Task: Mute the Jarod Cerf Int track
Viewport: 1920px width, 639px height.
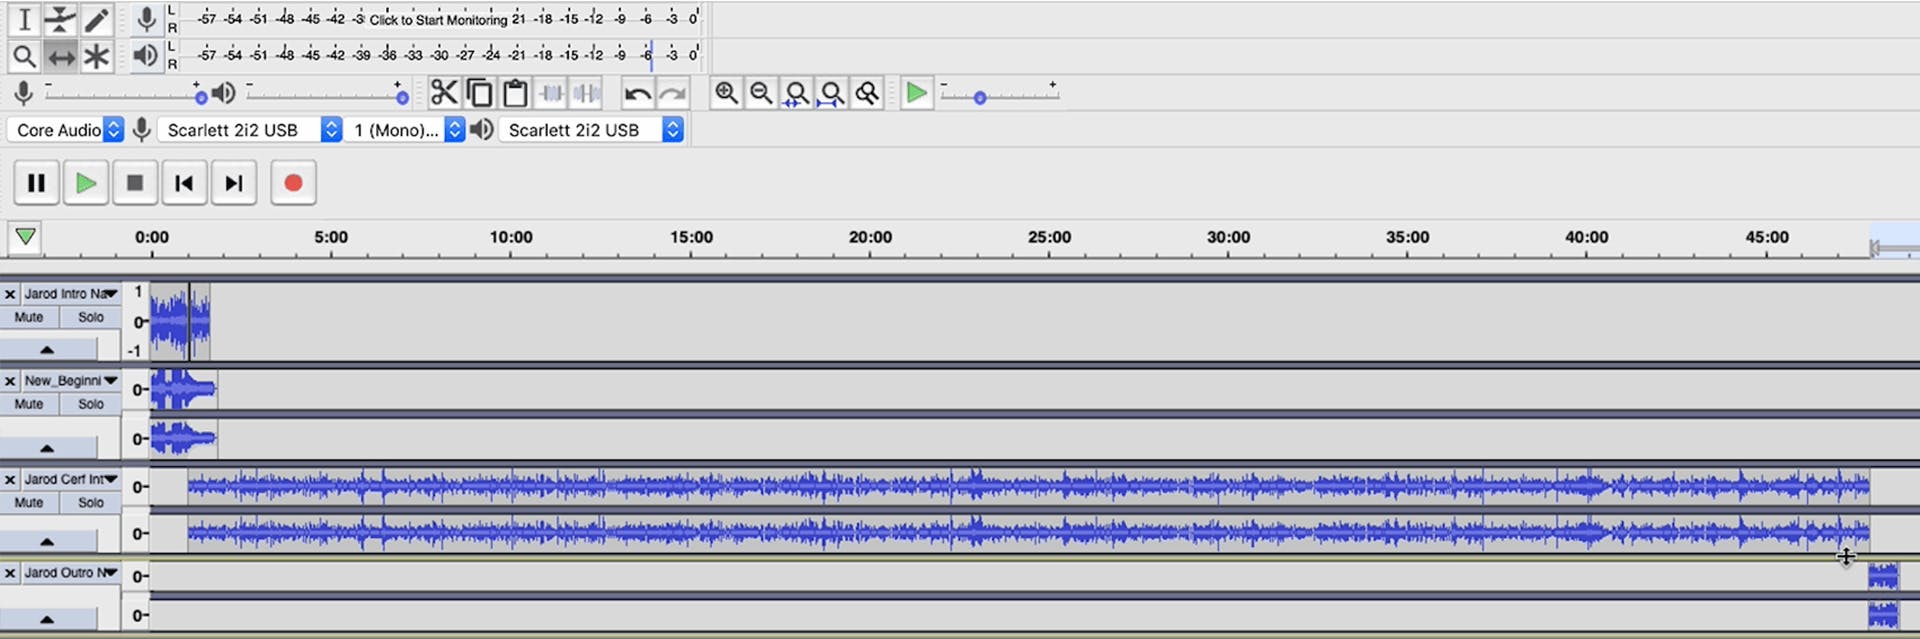Action: [x=29, y=503]
